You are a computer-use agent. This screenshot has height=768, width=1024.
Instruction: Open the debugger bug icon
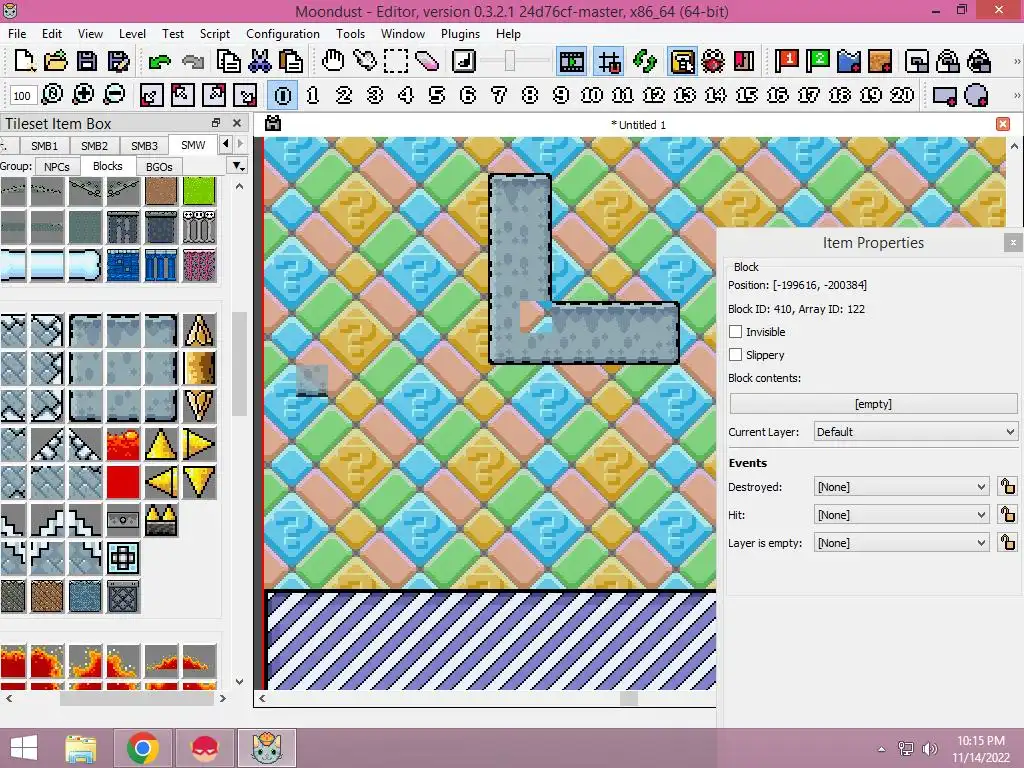click(712, 61)
